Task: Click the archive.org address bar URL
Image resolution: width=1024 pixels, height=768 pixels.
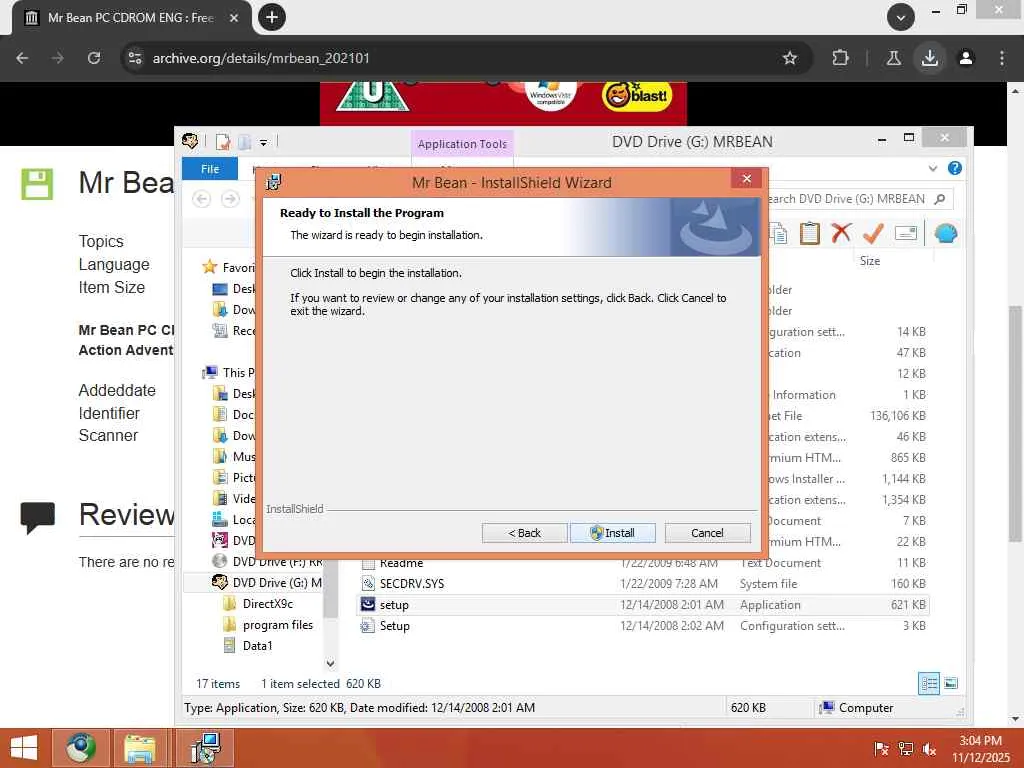Action: 261,58
